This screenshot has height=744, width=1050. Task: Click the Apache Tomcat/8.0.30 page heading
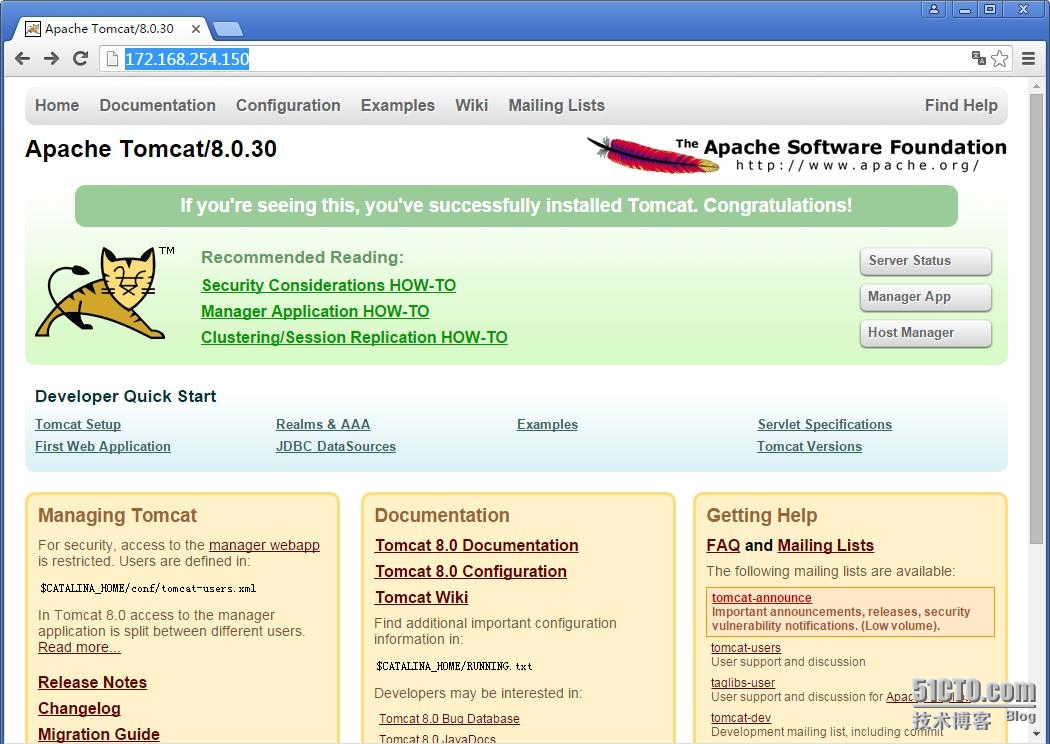coord(151,149)
